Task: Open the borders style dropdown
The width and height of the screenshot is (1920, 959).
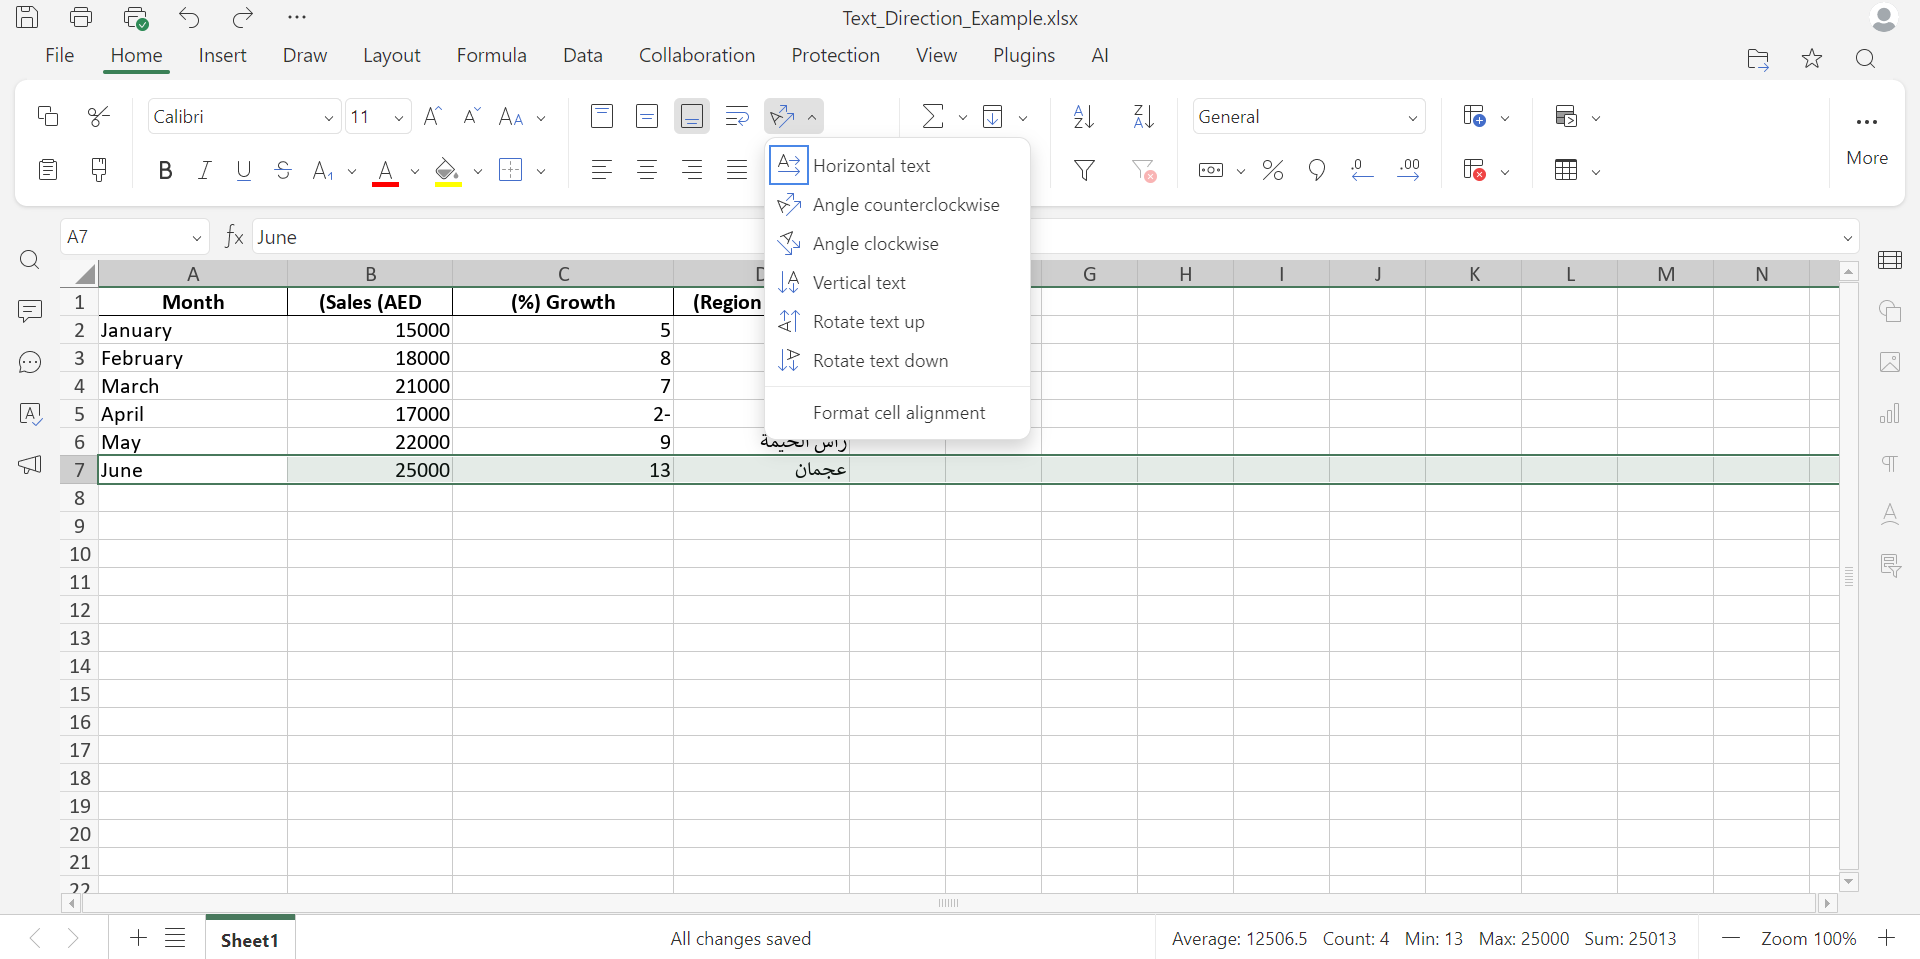Action: [541, 170]
